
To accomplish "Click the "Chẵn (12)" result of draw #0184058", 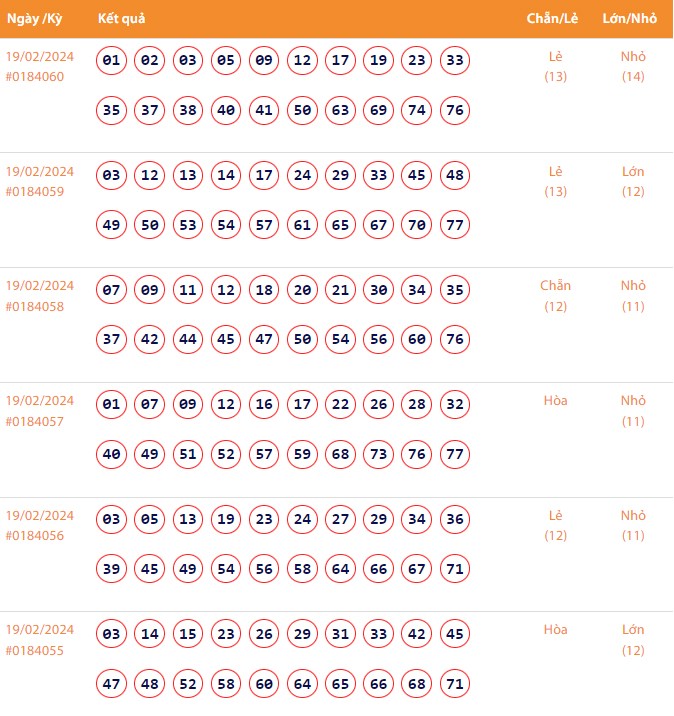I will 555,296.
